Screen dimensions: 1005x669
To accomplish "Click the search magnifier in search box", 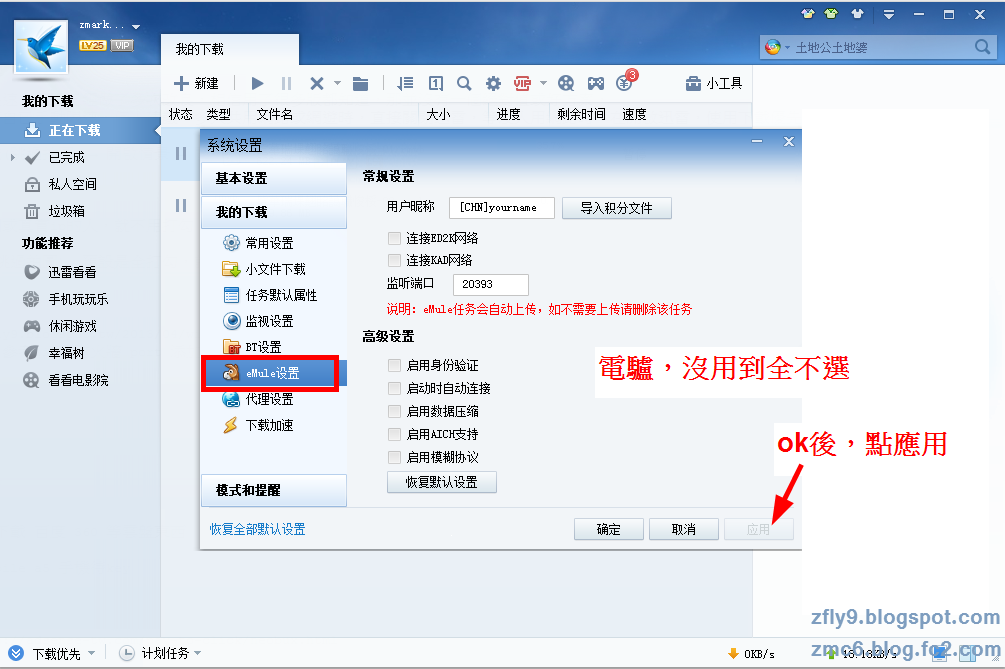I will pos(982,47).
